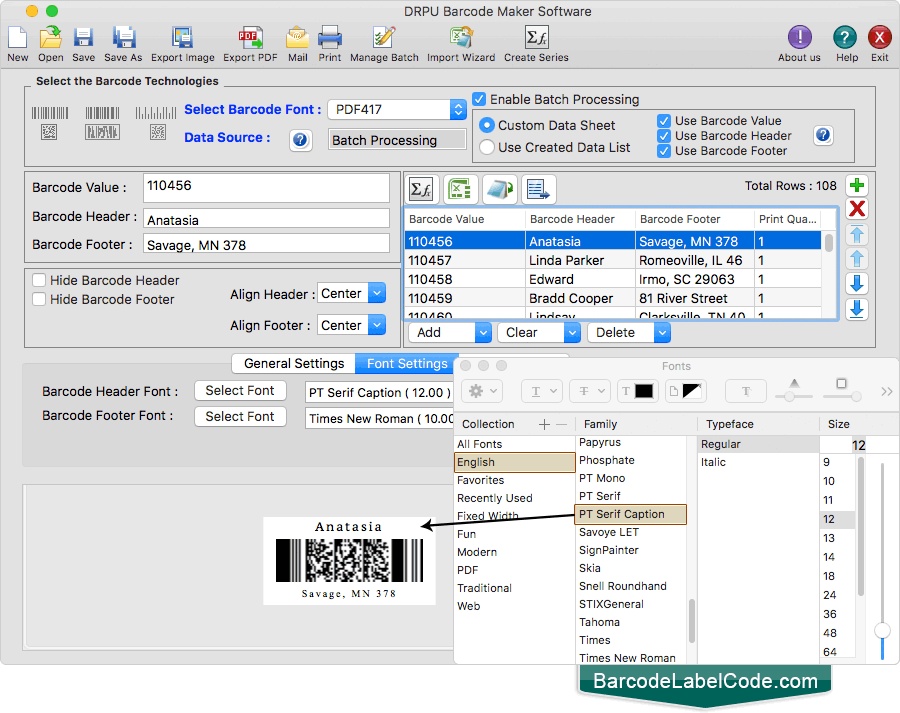Uncheck Use Barcode Value
Viewport: 900px width, 713px height.
tap(664, 121)
